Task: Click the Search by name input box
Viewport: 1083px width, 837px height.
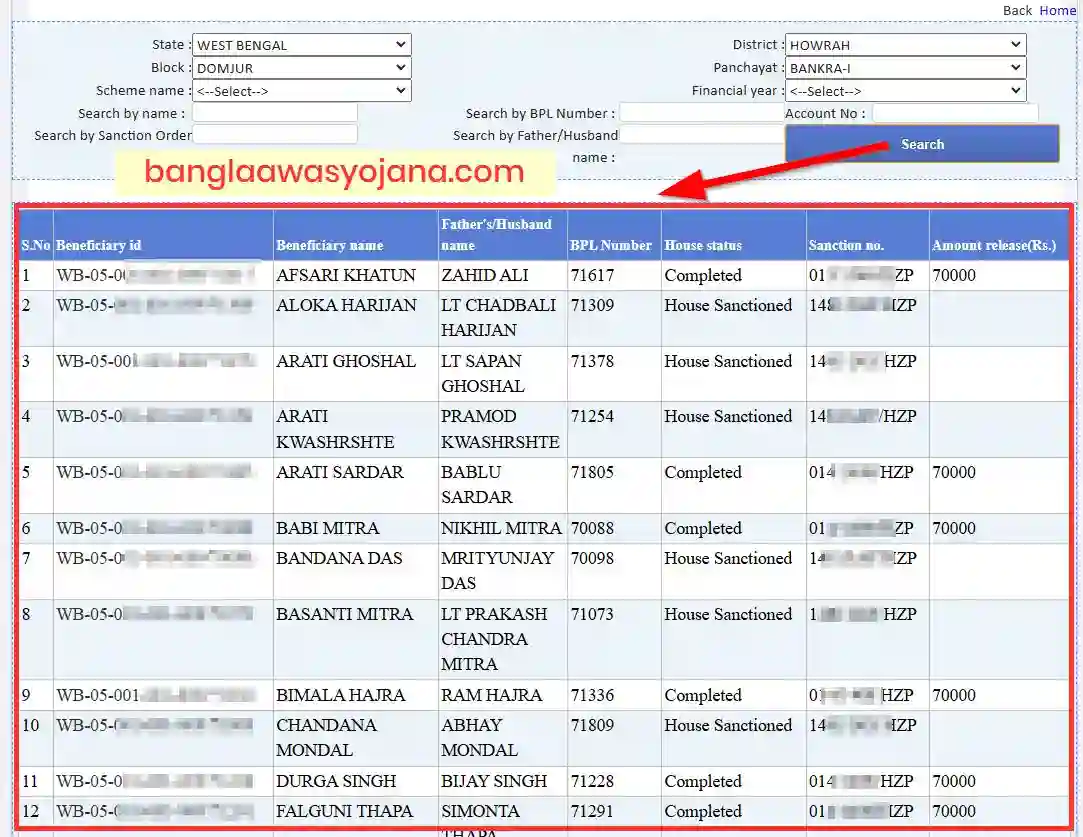Action: click(x=275, y=112)
